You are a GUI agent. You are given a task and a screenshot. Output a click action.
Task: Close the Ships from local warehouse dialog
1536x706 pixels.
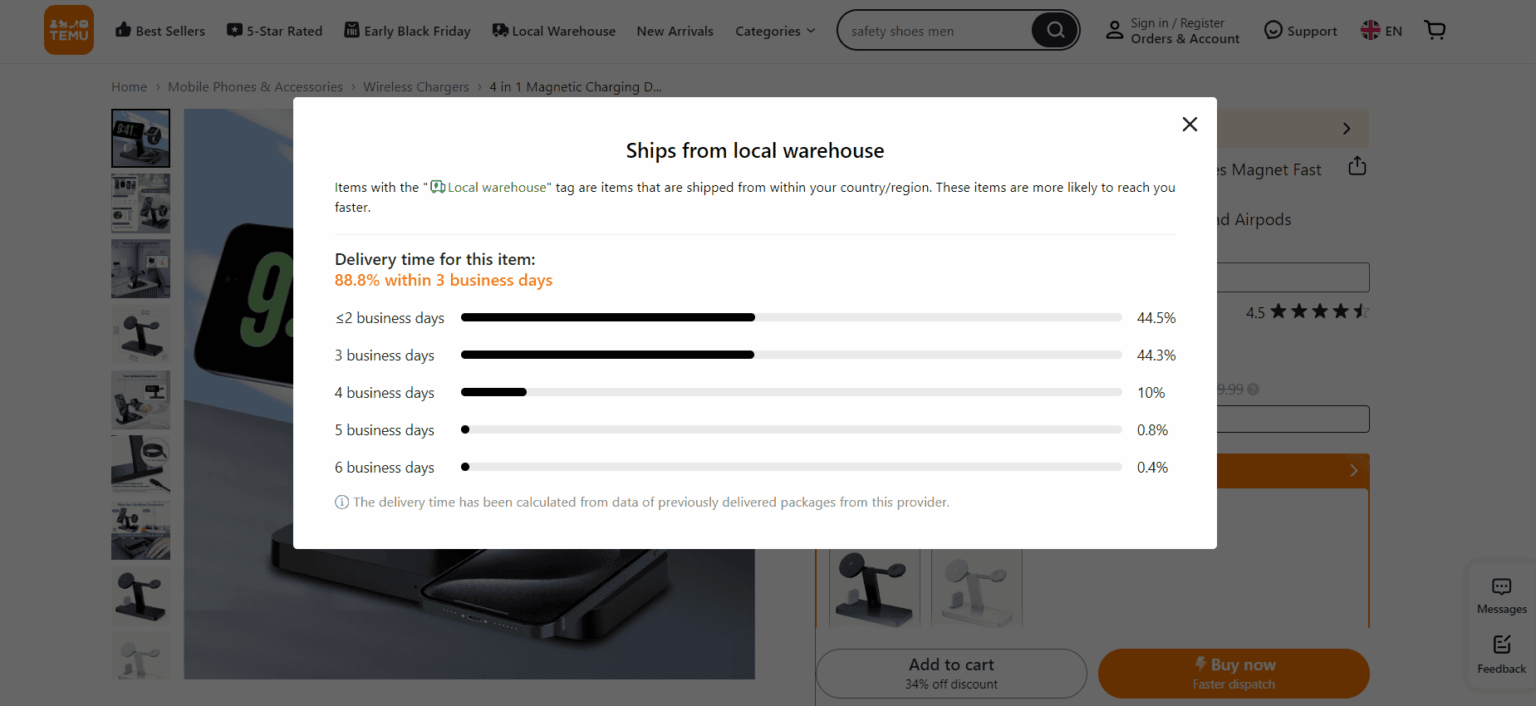click(x=1189, y=124)
